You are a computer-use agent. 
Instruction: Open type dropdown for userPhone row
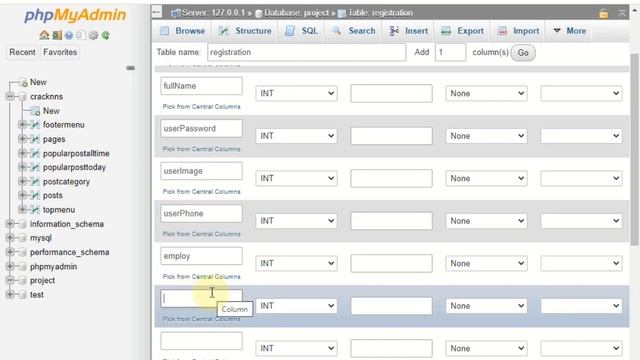(x=296, y=221)
